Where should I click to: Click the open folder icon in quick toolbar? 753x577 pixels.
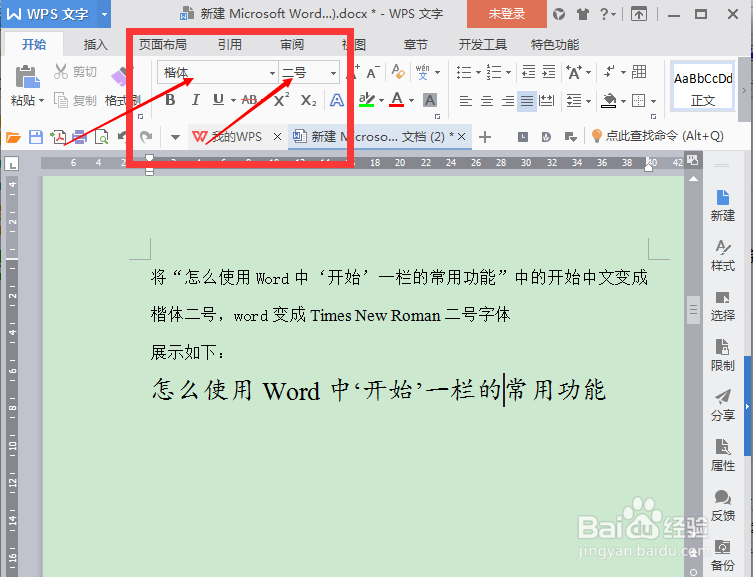click(13, 137)
